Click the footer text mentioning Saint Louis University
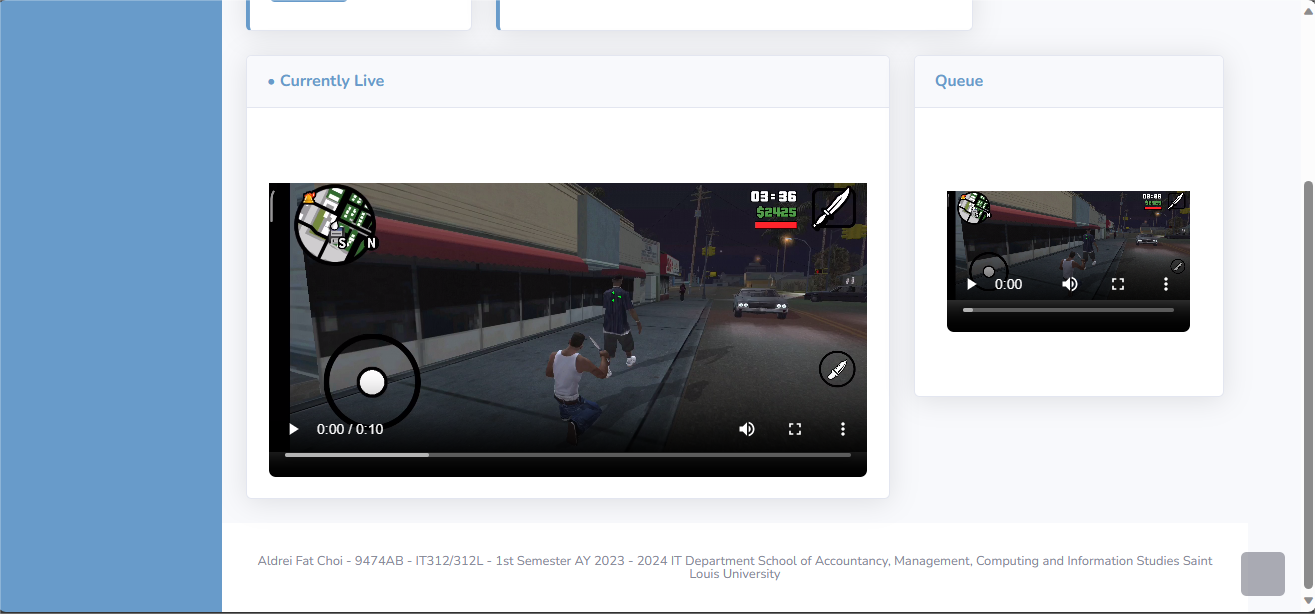The width and height of the screenshot is (1315, 614). (x=735, y=567)
